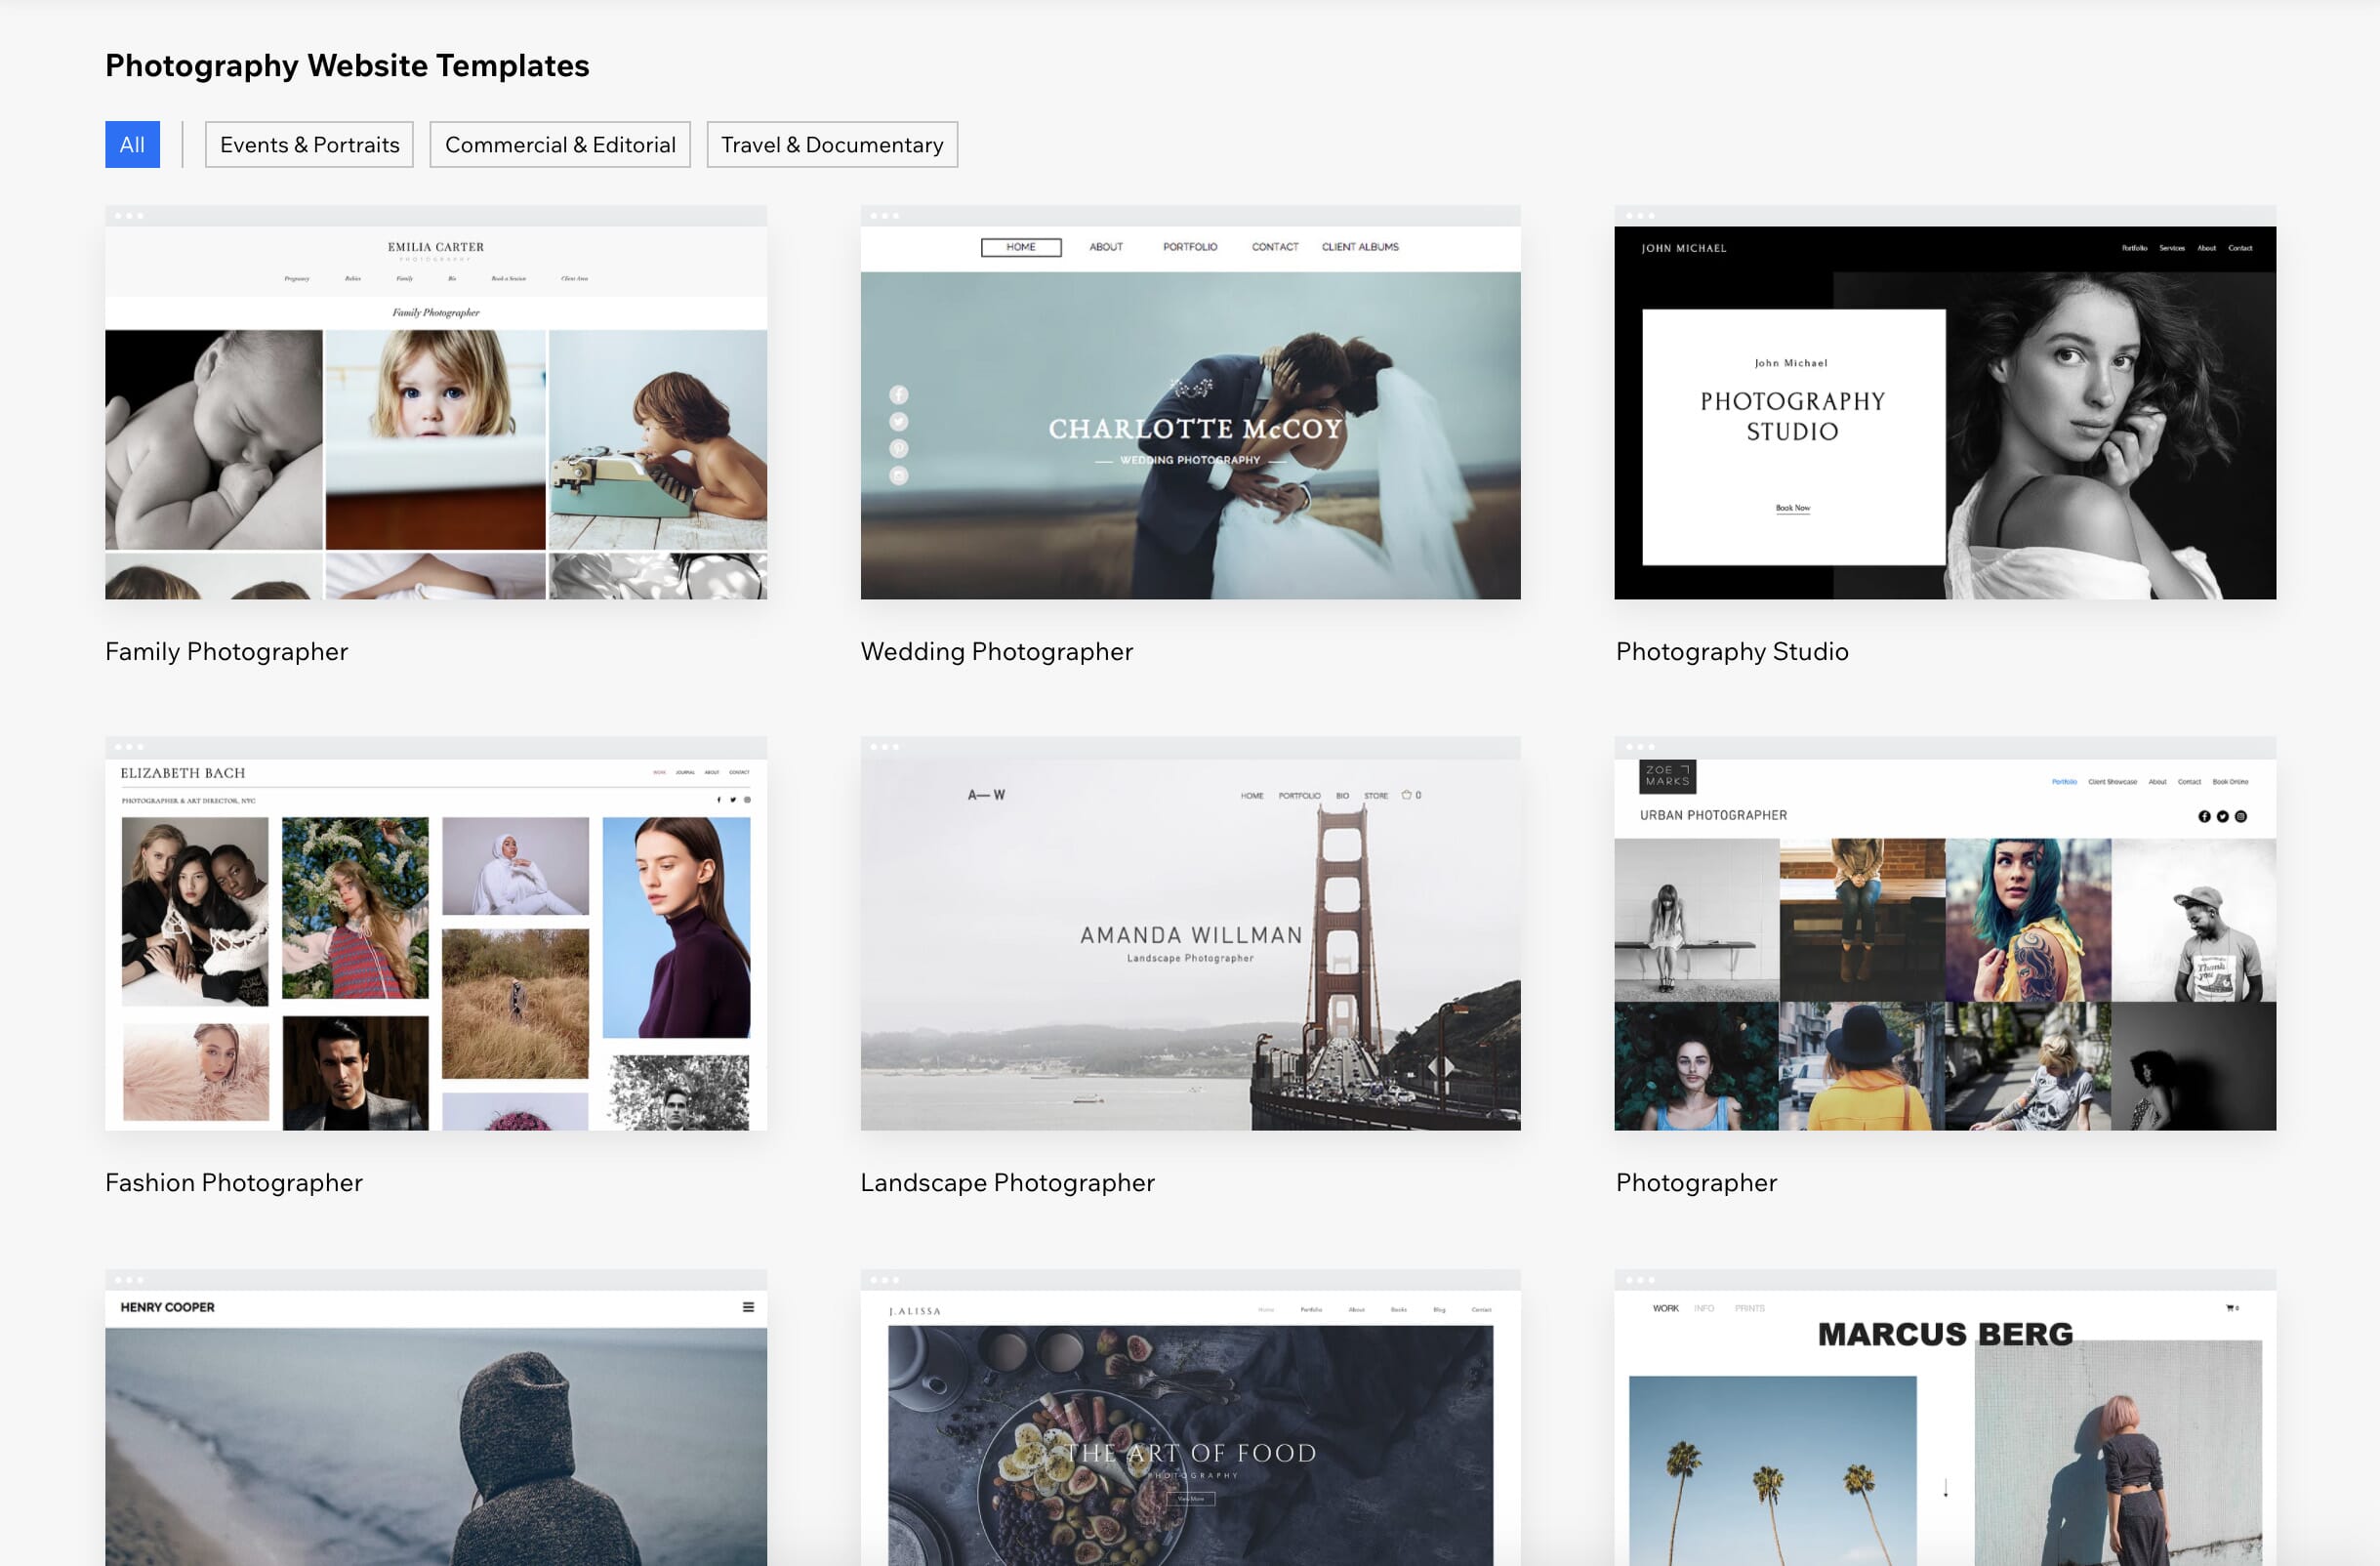Click PORTFOLIO in the wedding template nav

[1190, 247]
